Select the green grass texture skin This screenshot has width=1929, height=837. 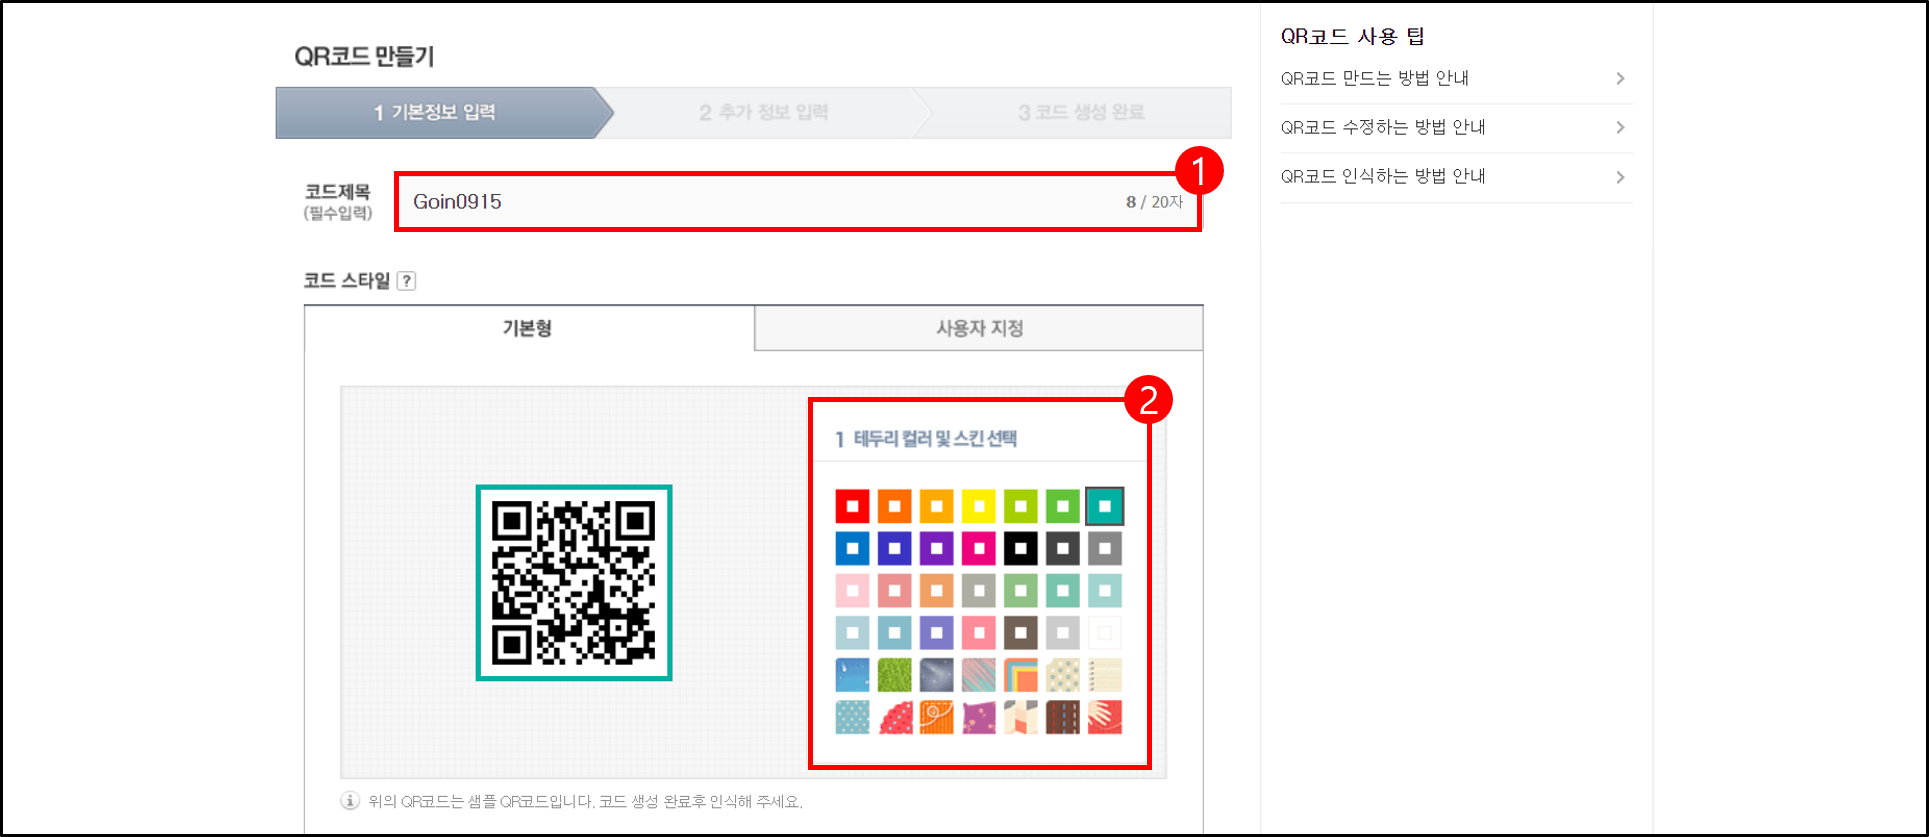[x=895, y=675]
